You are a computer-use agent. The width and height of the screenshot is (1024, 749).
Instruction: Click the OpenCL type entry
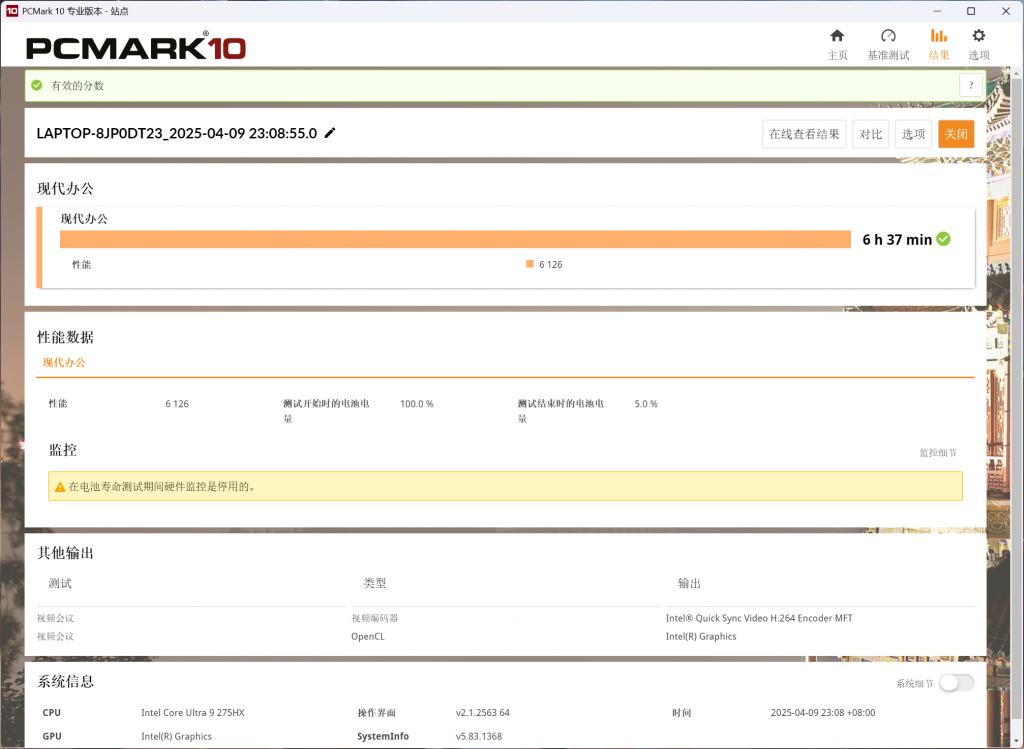(368, 636)
